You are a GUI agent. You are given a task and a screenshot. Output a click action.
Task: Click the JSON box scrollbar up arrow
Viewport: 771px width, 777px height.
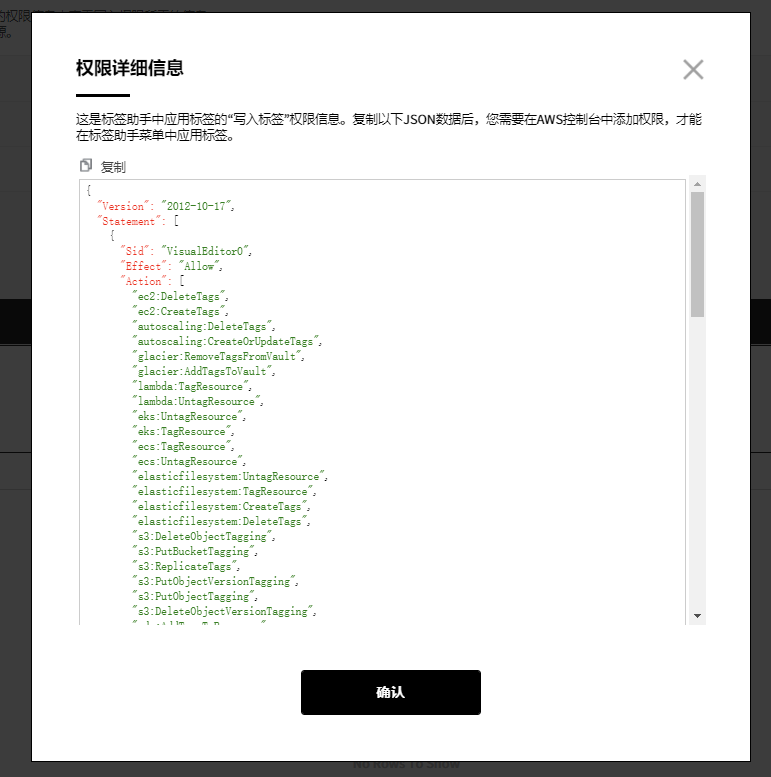pos(697,183)
